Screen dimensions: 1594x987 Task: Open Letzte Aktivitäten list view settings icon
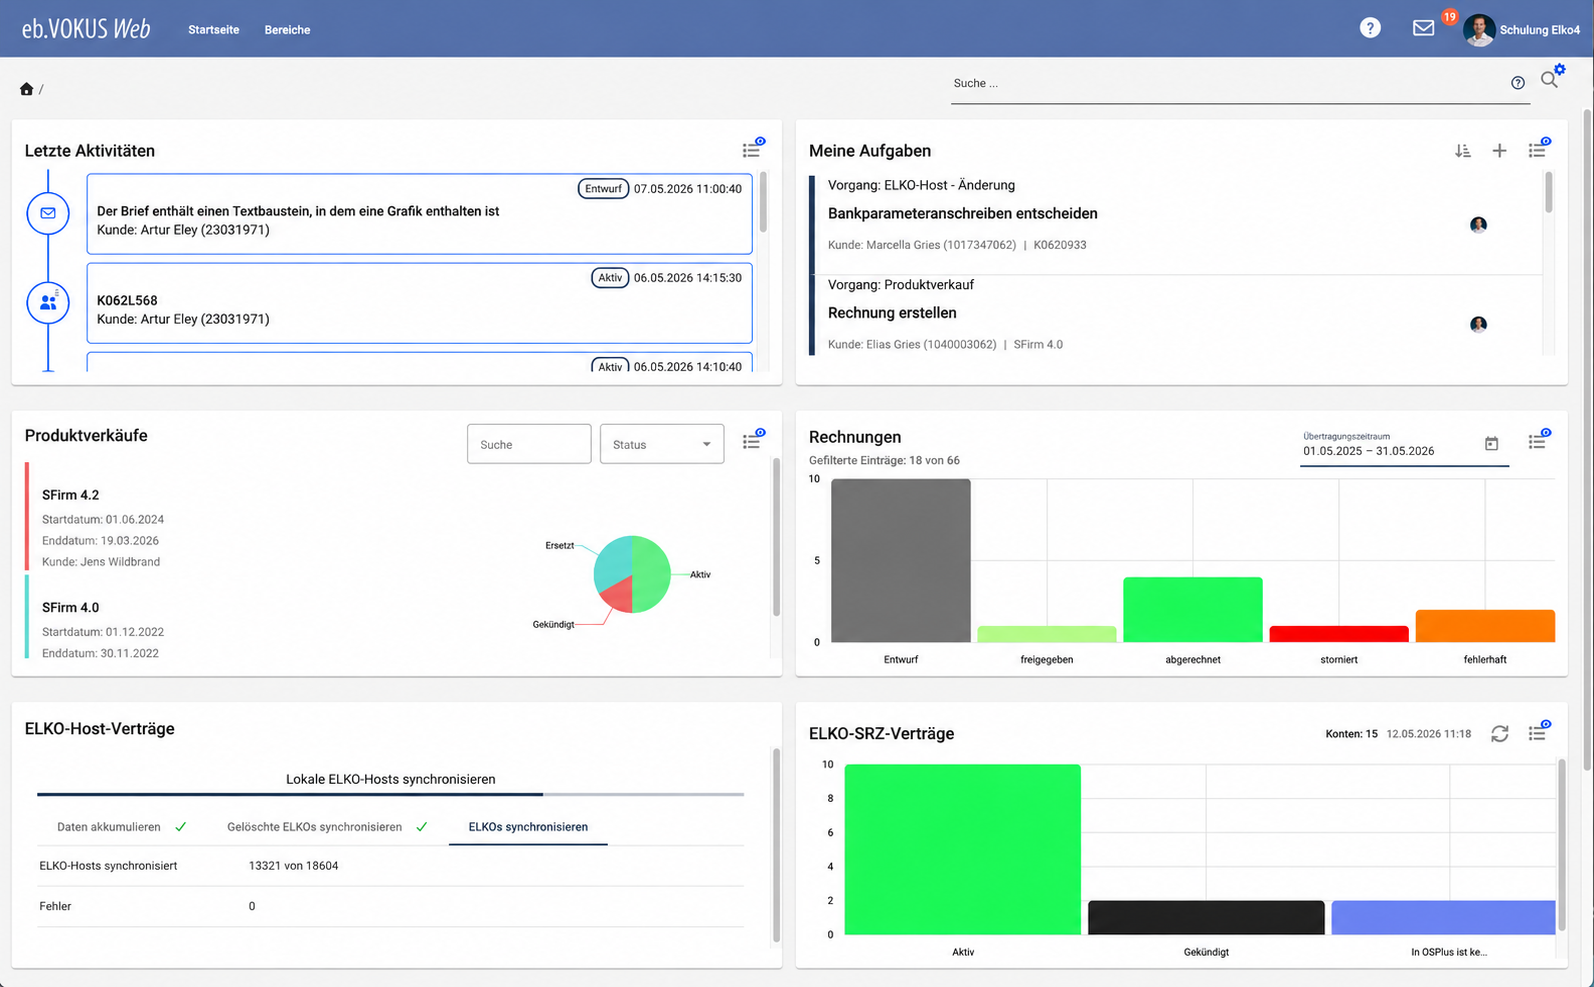753,149
